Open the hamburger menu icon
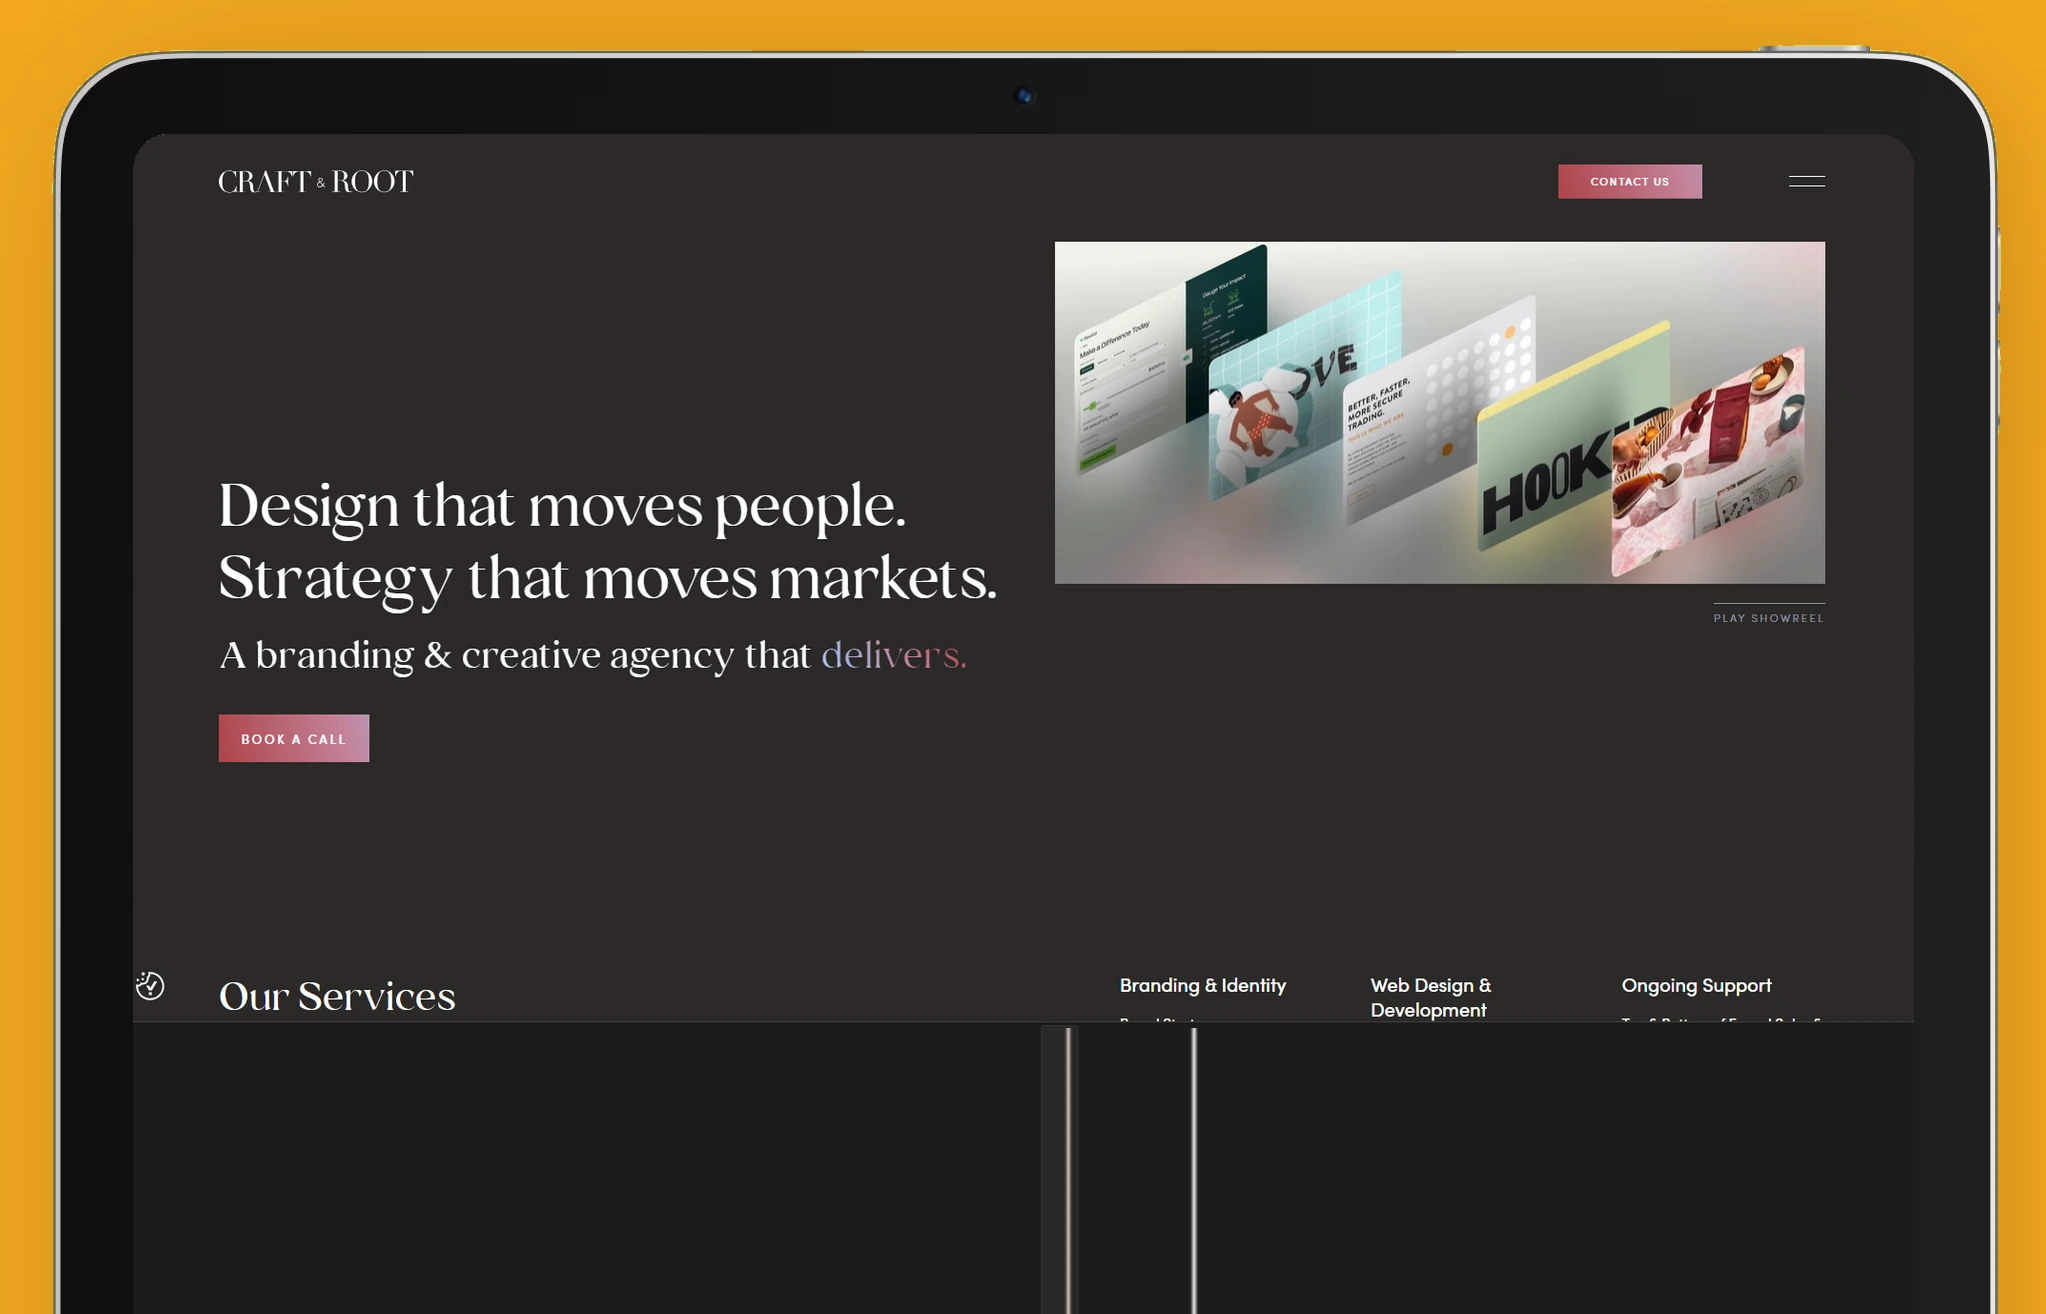Screen dimensions: 2046x1314 point(1806,182)
